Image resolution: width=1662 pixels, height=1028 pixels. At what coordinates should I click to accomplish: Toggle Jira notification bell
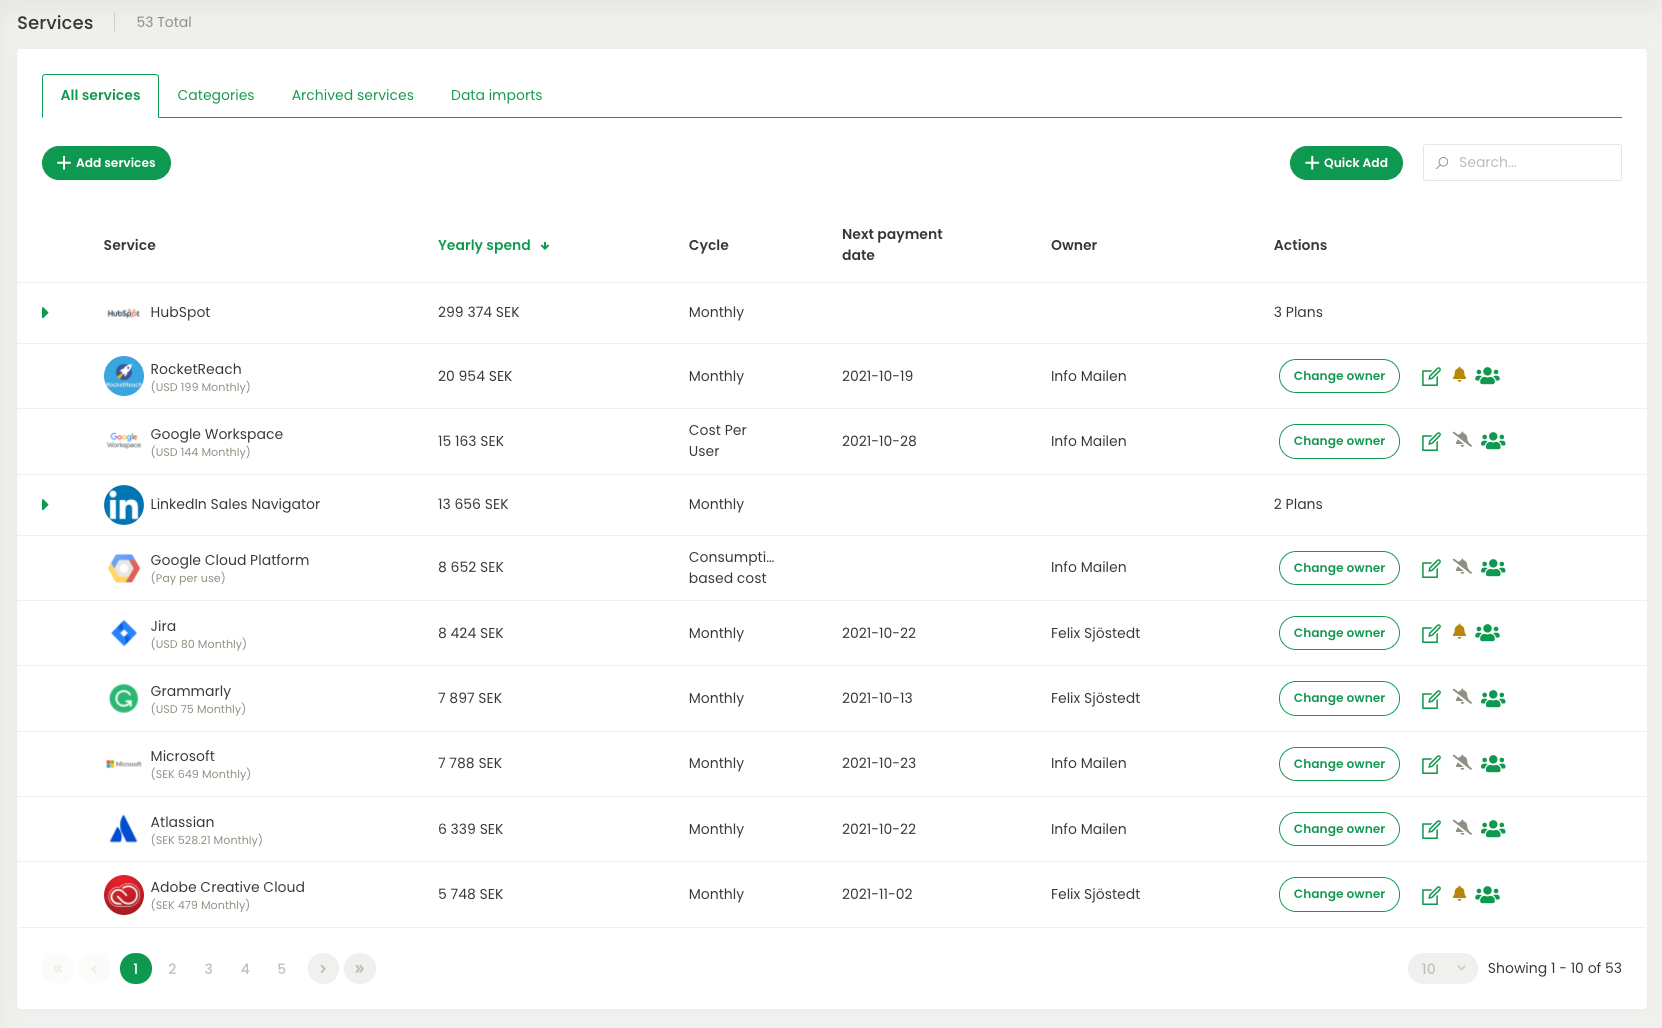(1459, 632)
